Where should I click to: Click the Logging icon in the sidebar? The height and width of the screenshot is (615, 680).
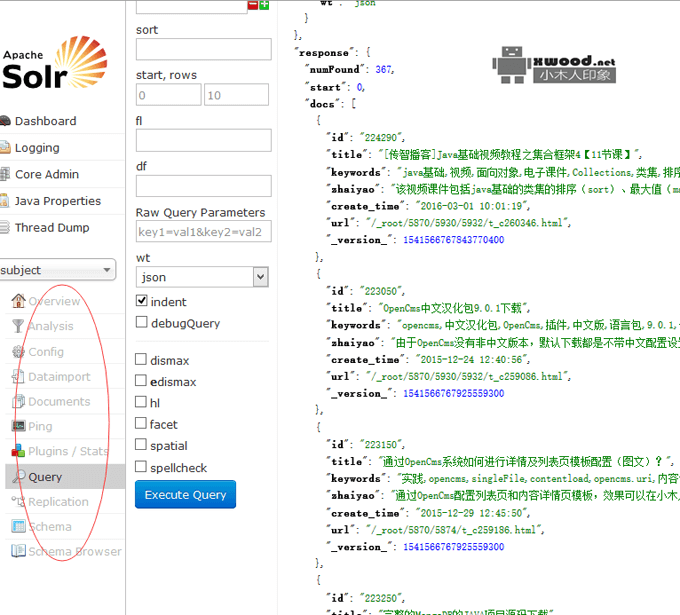5,148
